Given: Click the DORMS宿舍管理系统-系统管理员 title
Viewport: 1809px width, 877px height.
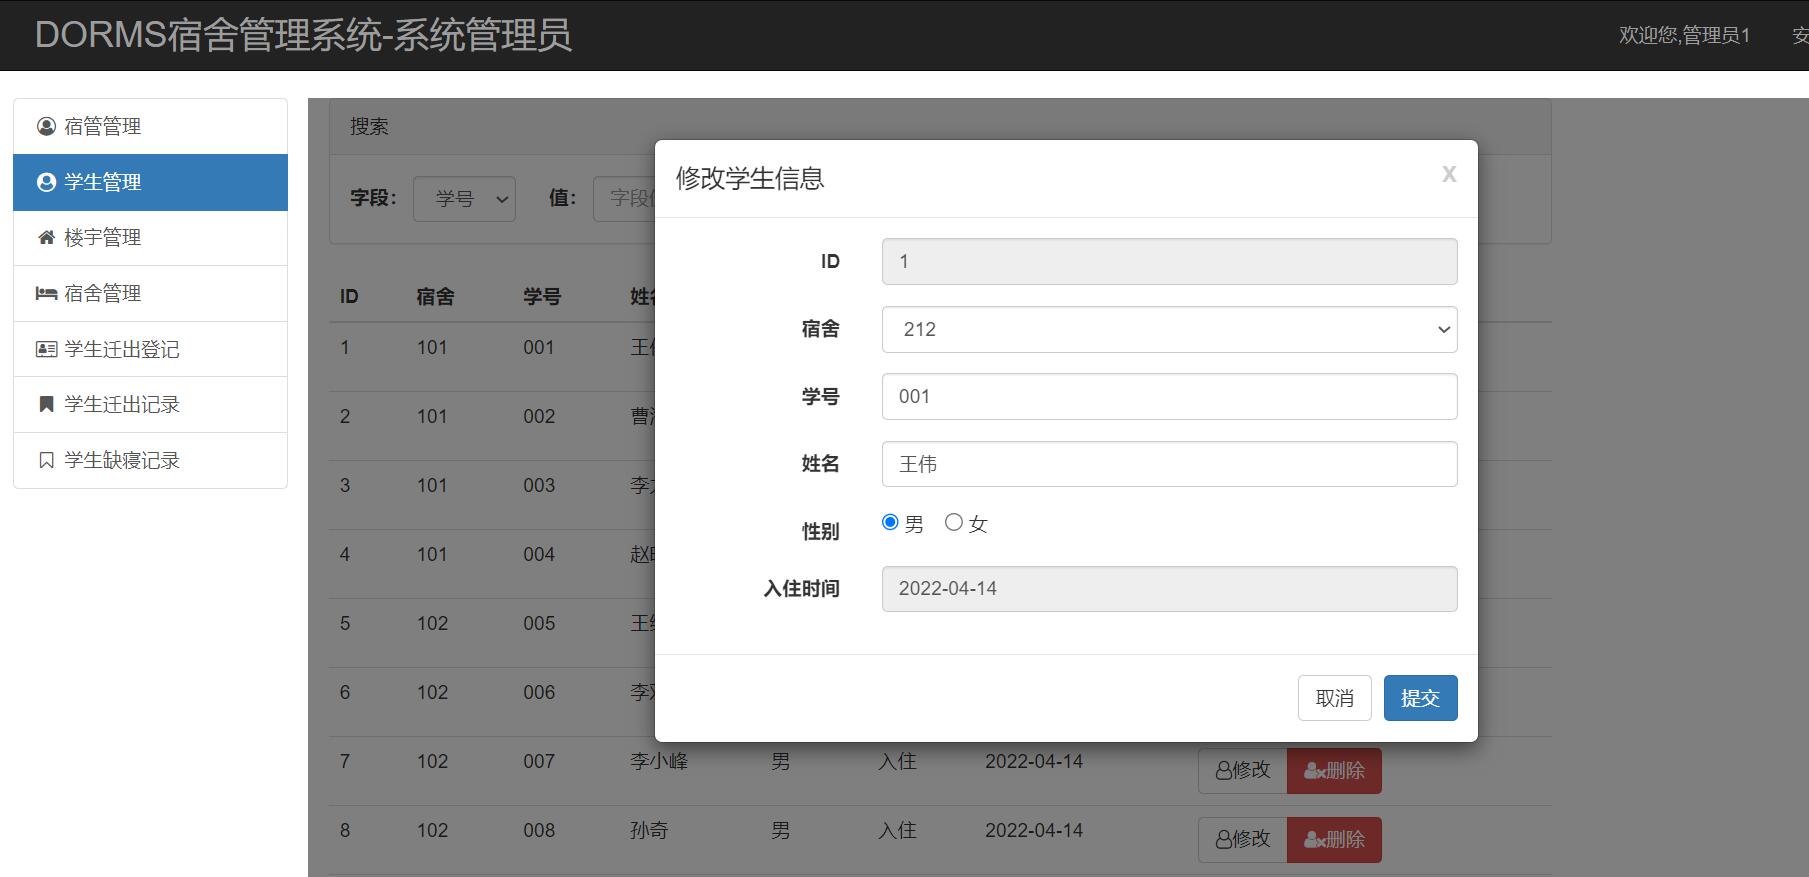Looking at the screenshot, I should [x=303, y=35].
